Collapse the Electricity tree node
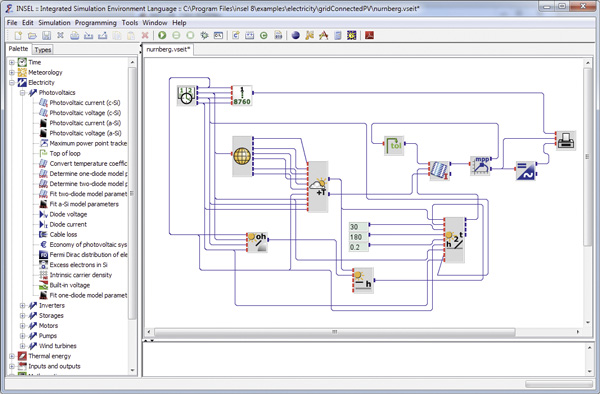The image size is (600, 394). click(x=12, y=83)
